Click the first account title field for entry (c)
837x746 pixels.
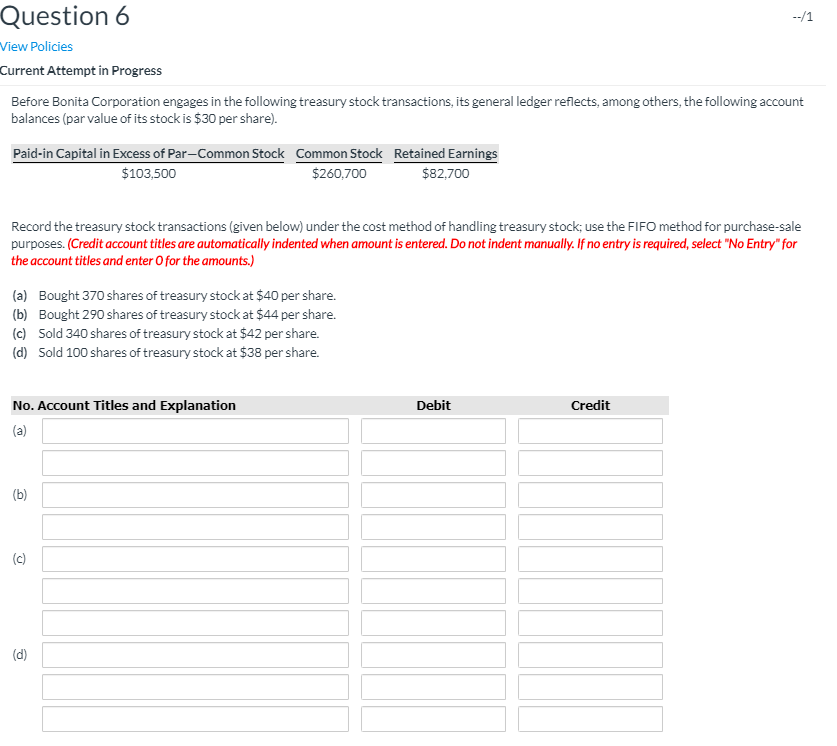pyautogui.click(x=194, y=558)
